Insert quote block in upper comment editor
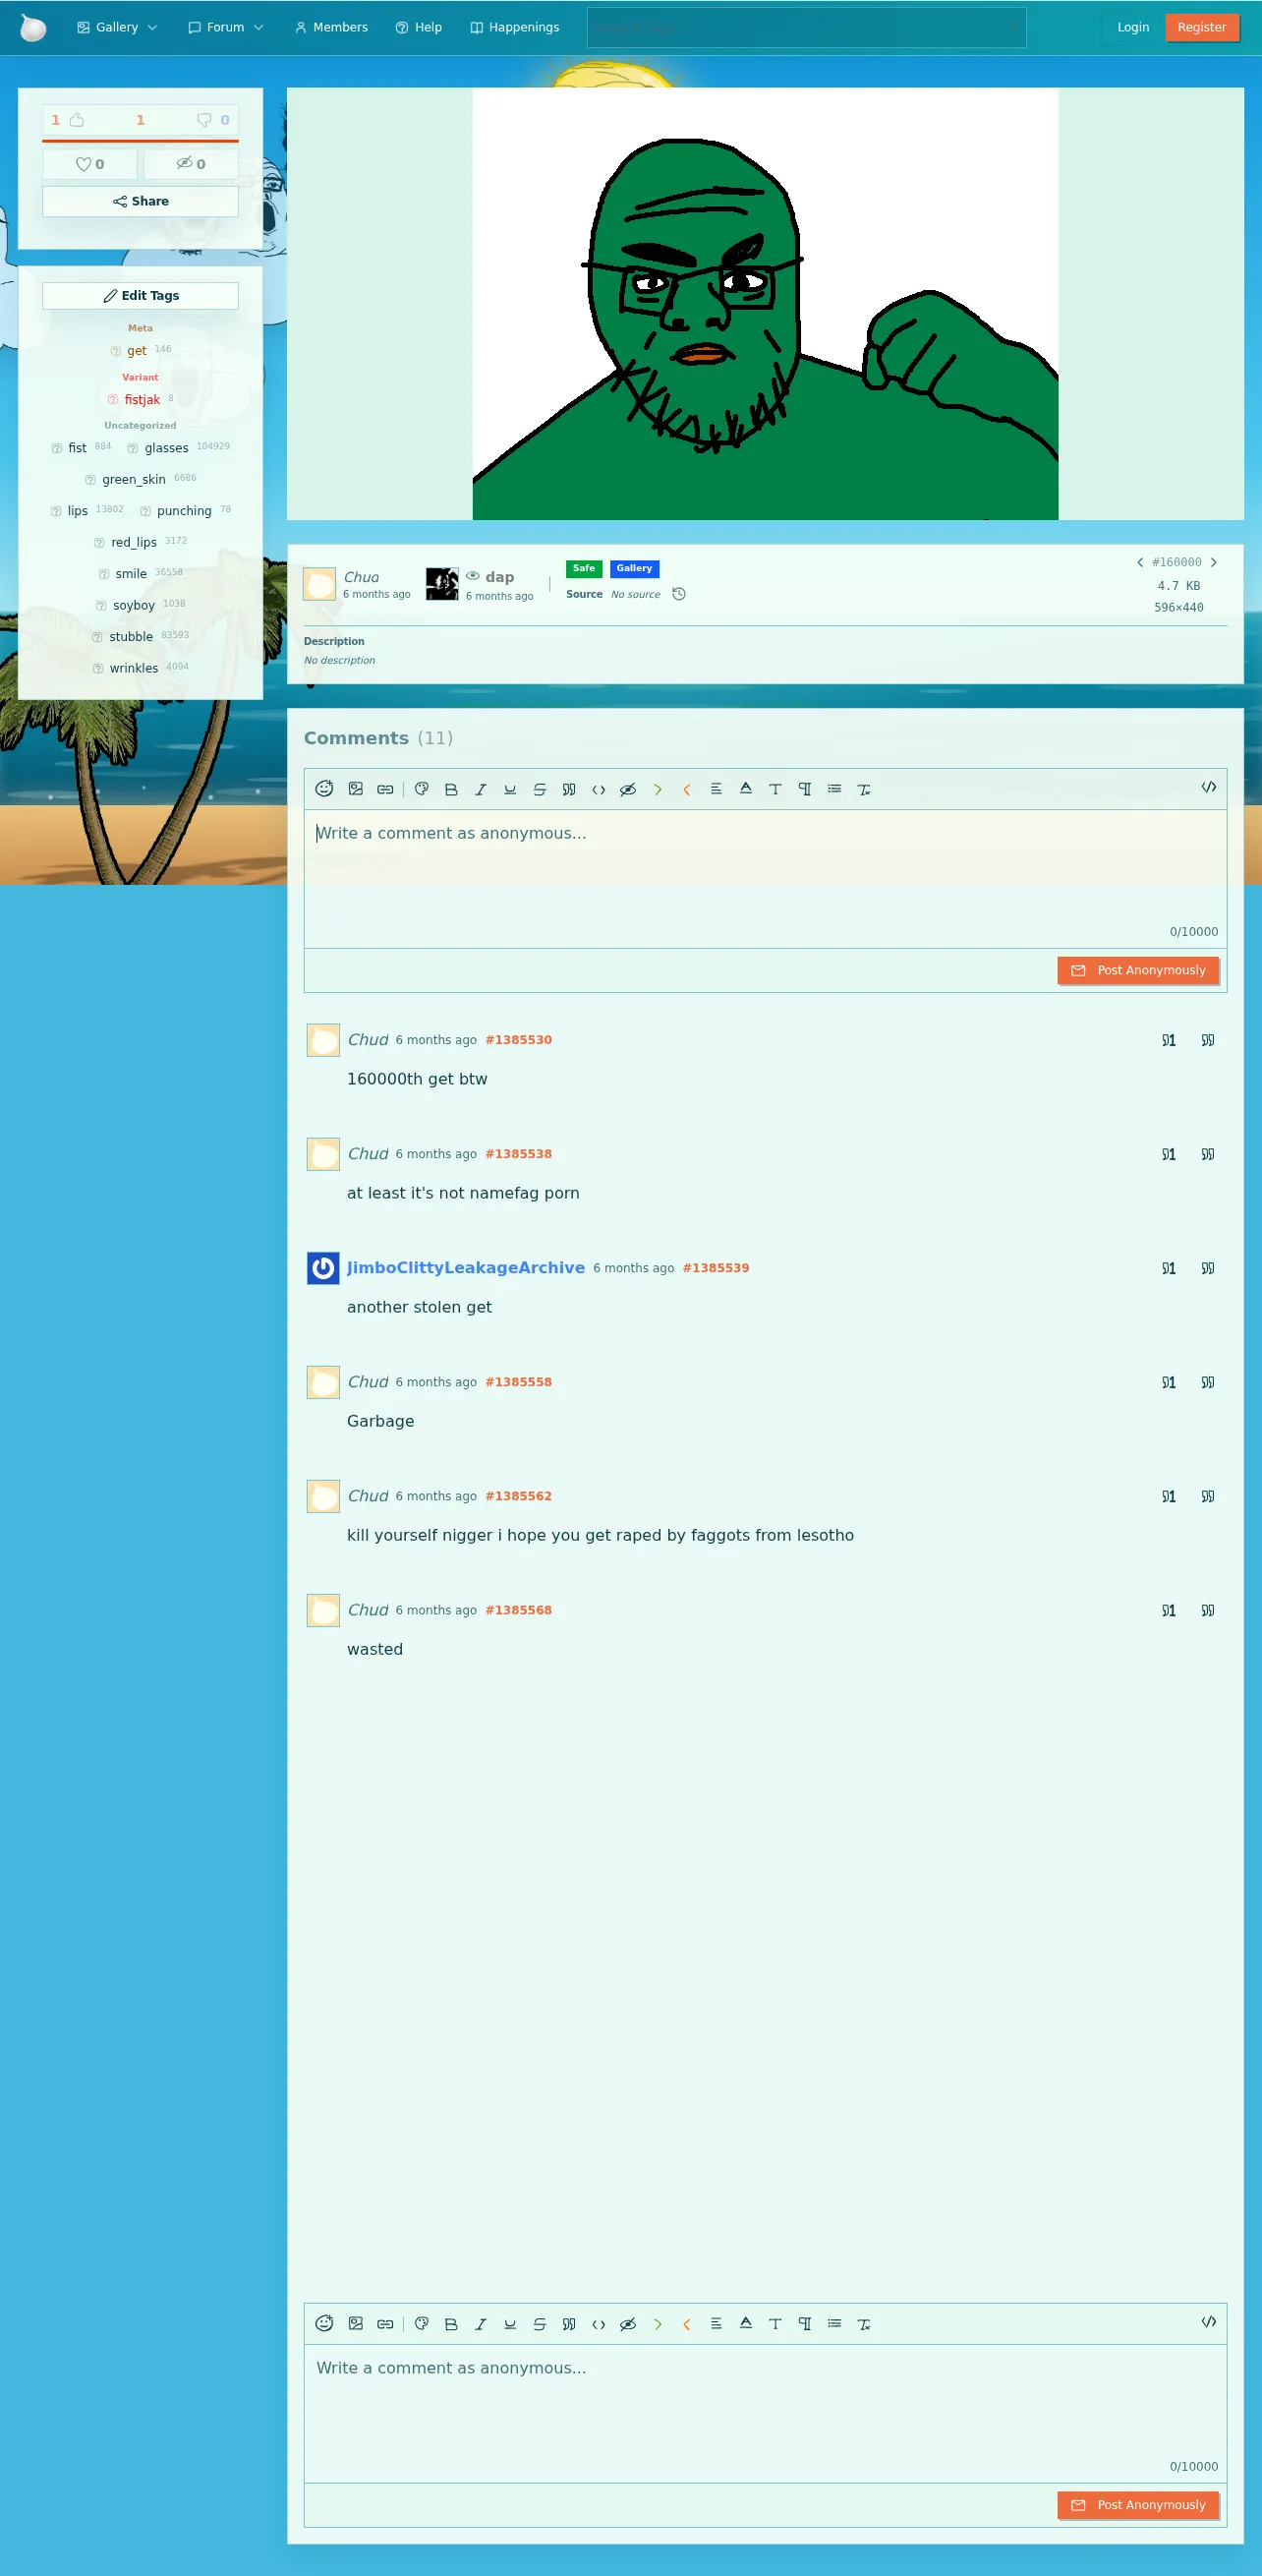 [569, 789]
